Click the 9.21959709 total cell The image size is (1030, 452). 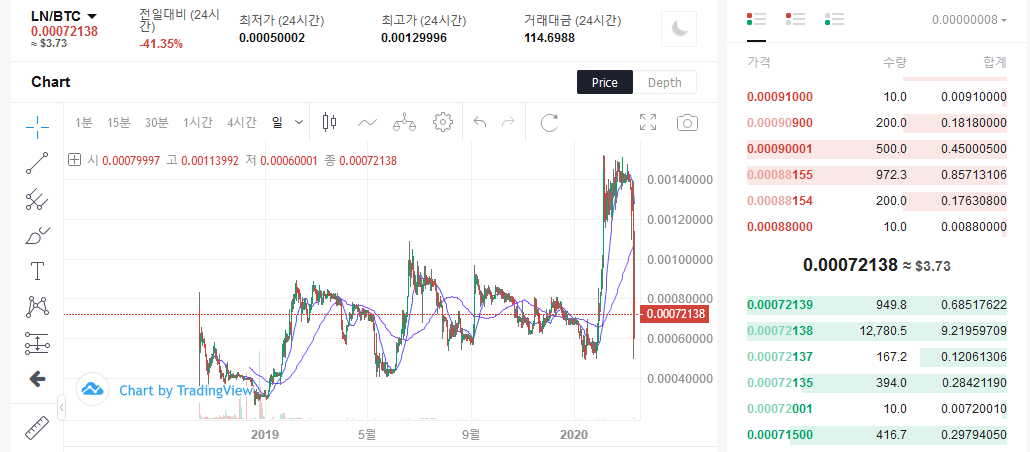pos(974,330)
